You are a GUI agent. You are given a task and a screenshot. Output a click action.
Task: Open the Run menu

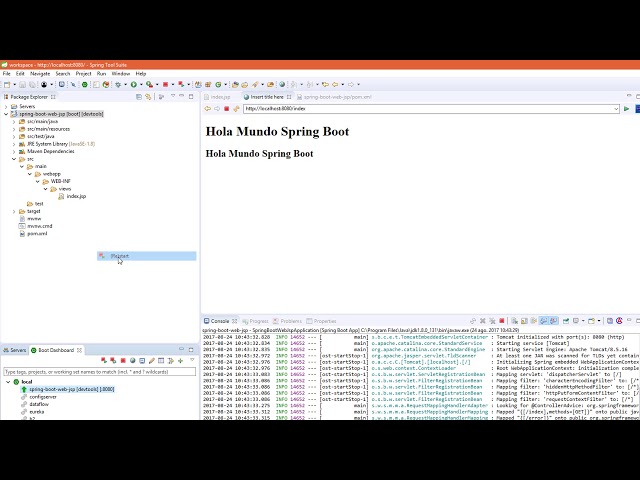(x=101, y=74)
